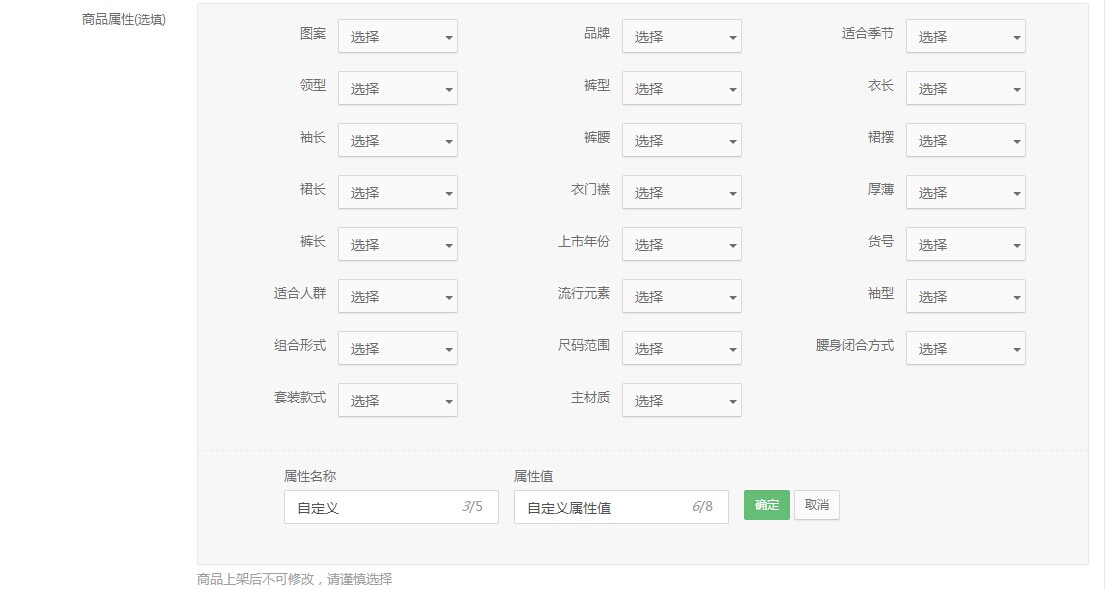Viewport: 1105px width, 590px height.
Task: Expand the 裙摆 dropdown
Action: click(x=965, y=141)
